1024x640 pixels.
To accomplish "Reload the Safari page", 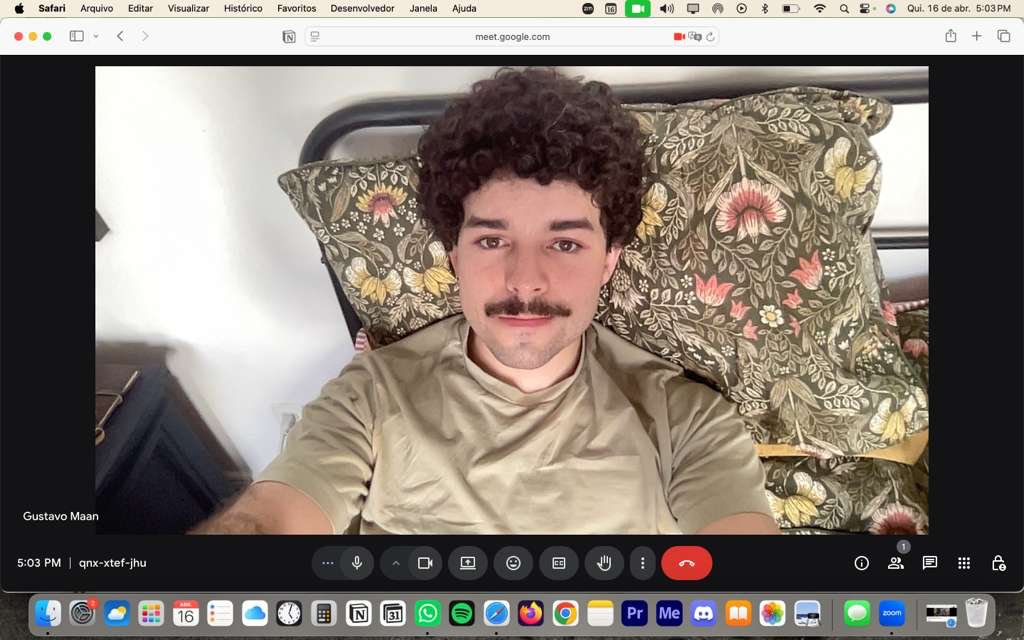I will point(711,37).
